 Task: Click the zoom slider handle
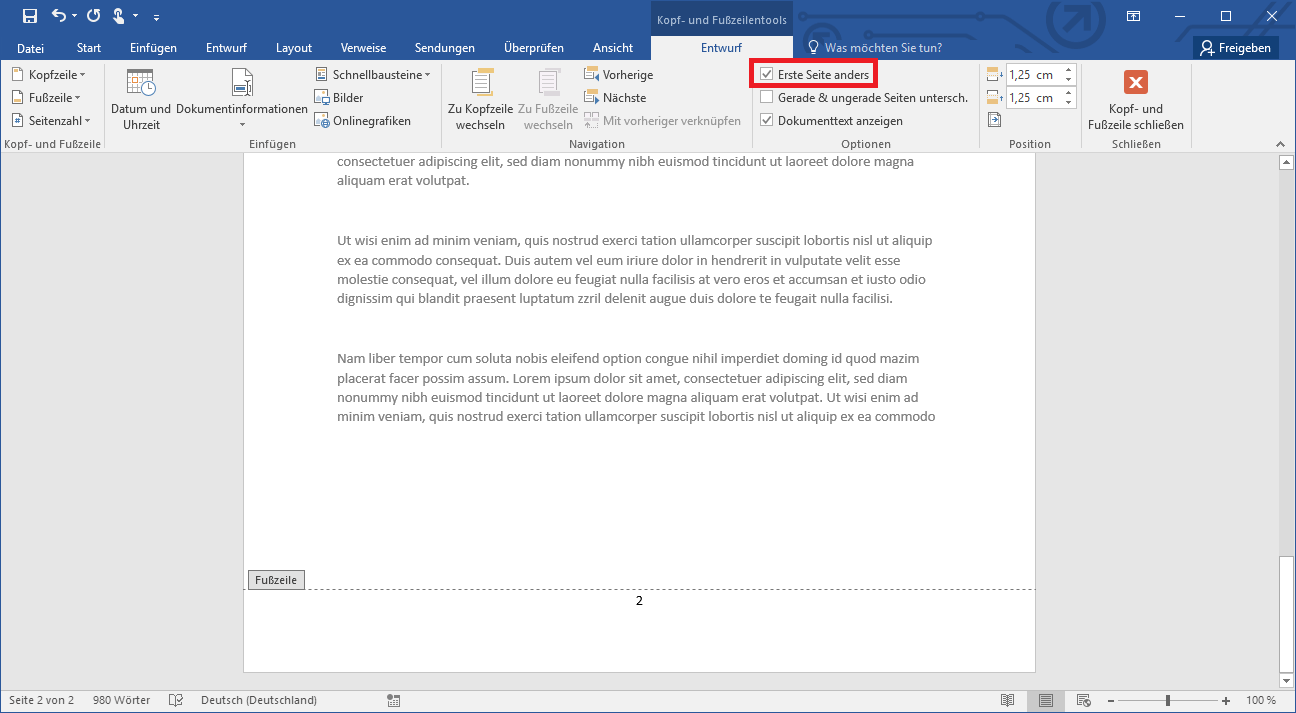point(1168,700)
